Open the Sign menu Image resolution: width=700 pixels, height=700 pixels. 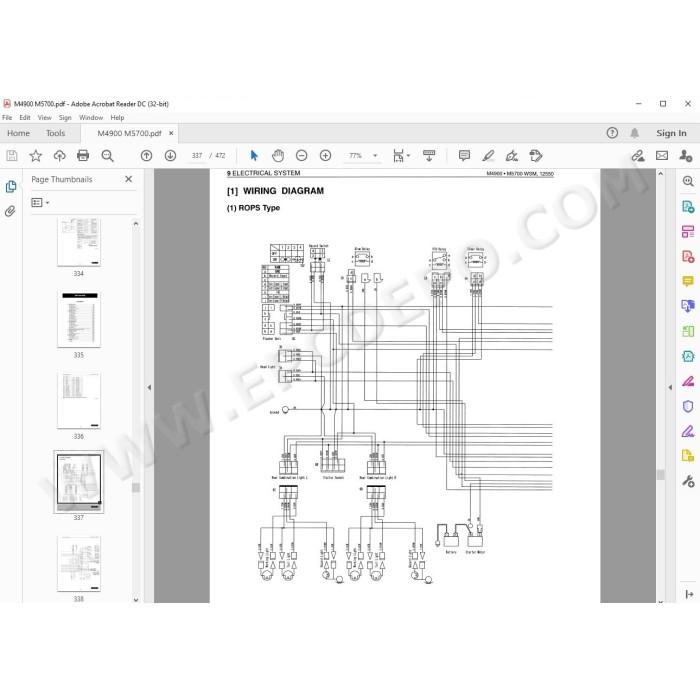[x=65, y=117]
